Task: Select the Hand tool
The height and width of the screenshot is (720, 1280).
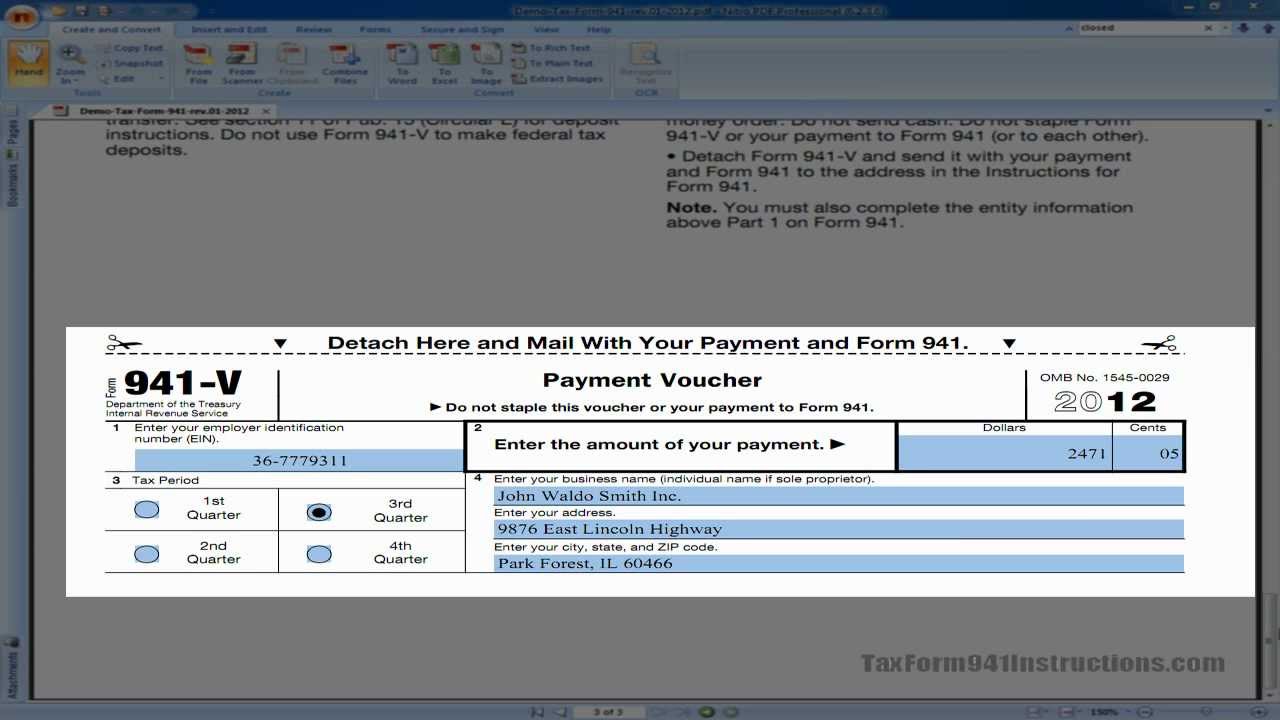Action: click(28, 62)
